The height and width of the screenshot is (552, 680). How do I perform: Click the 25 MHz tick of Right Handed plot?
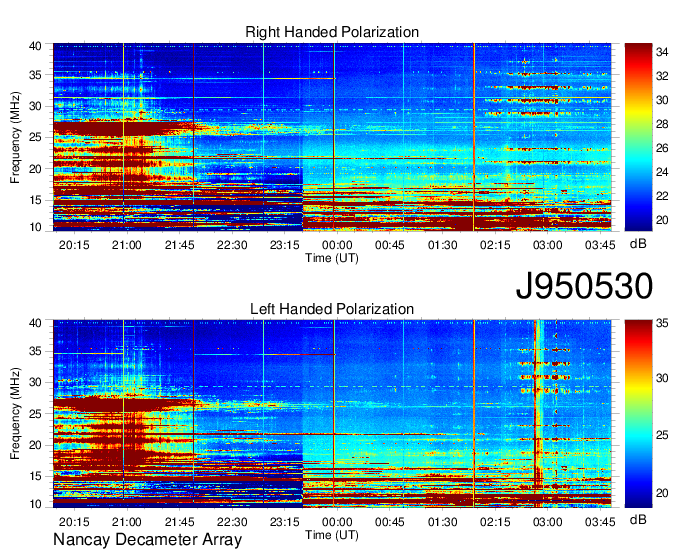[x=35, y=137]
